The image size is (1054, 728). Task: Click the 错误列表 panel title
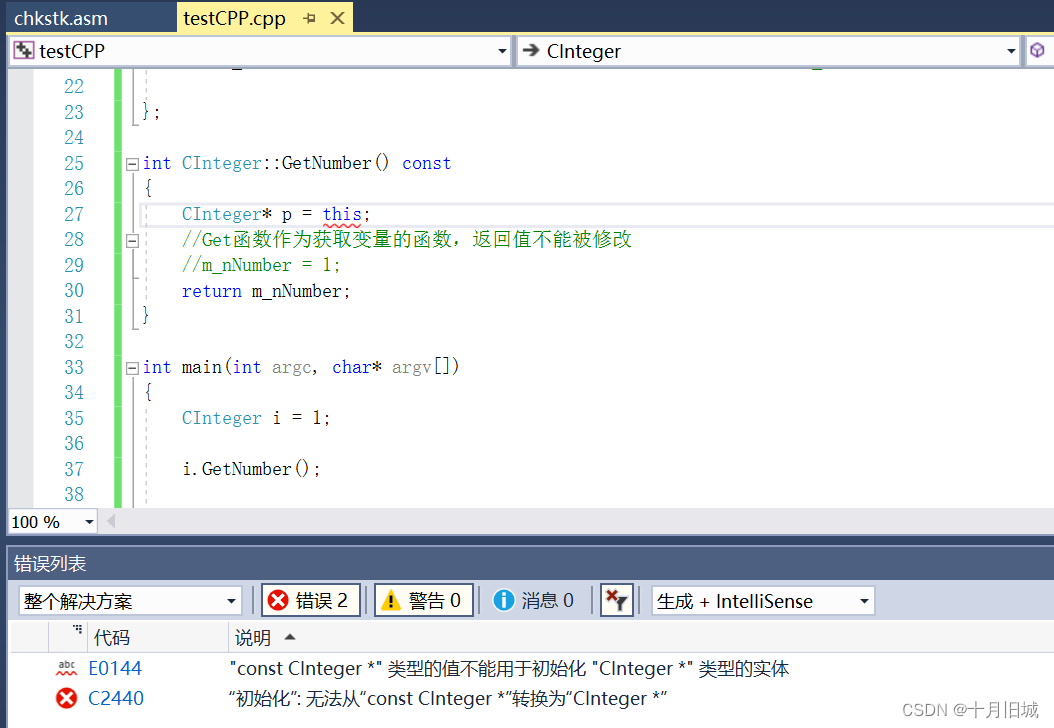point(50,563)
